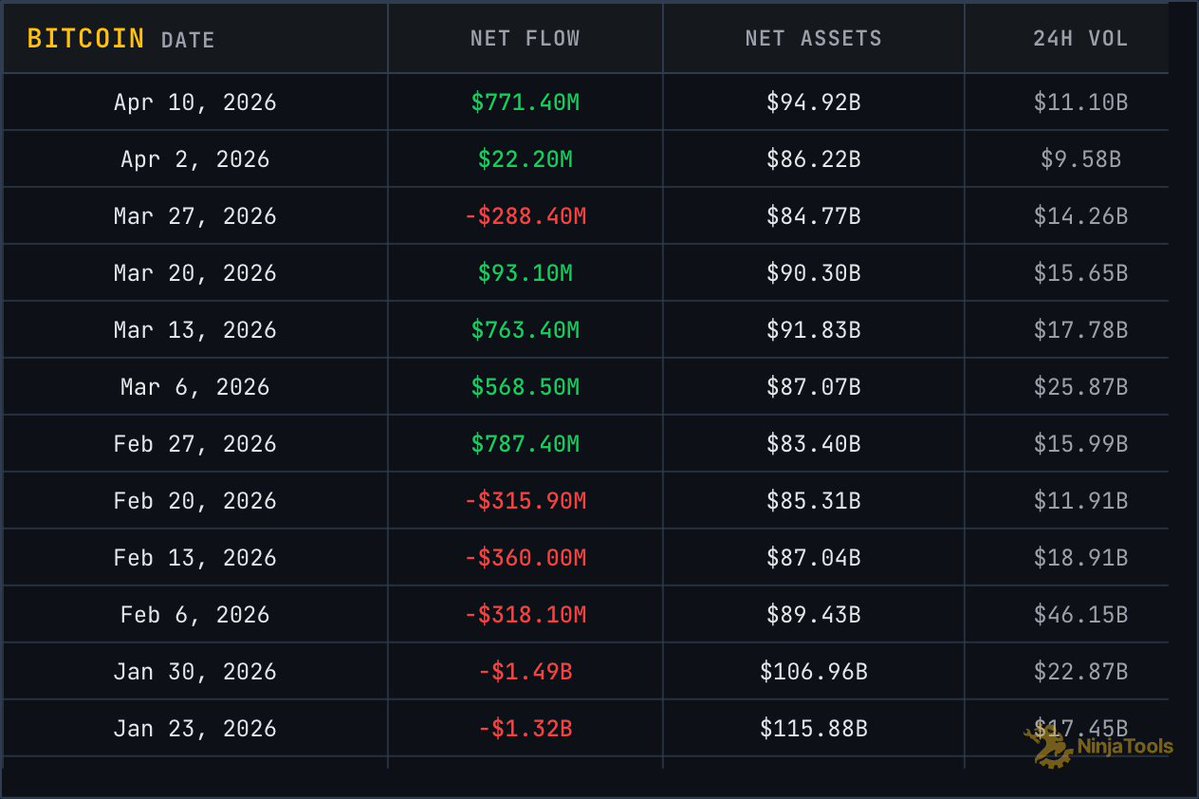Select the Jan 30, 2026 date cell
Image resolution: width=1199 pixels, height=799 pixels.
(195, 672)
